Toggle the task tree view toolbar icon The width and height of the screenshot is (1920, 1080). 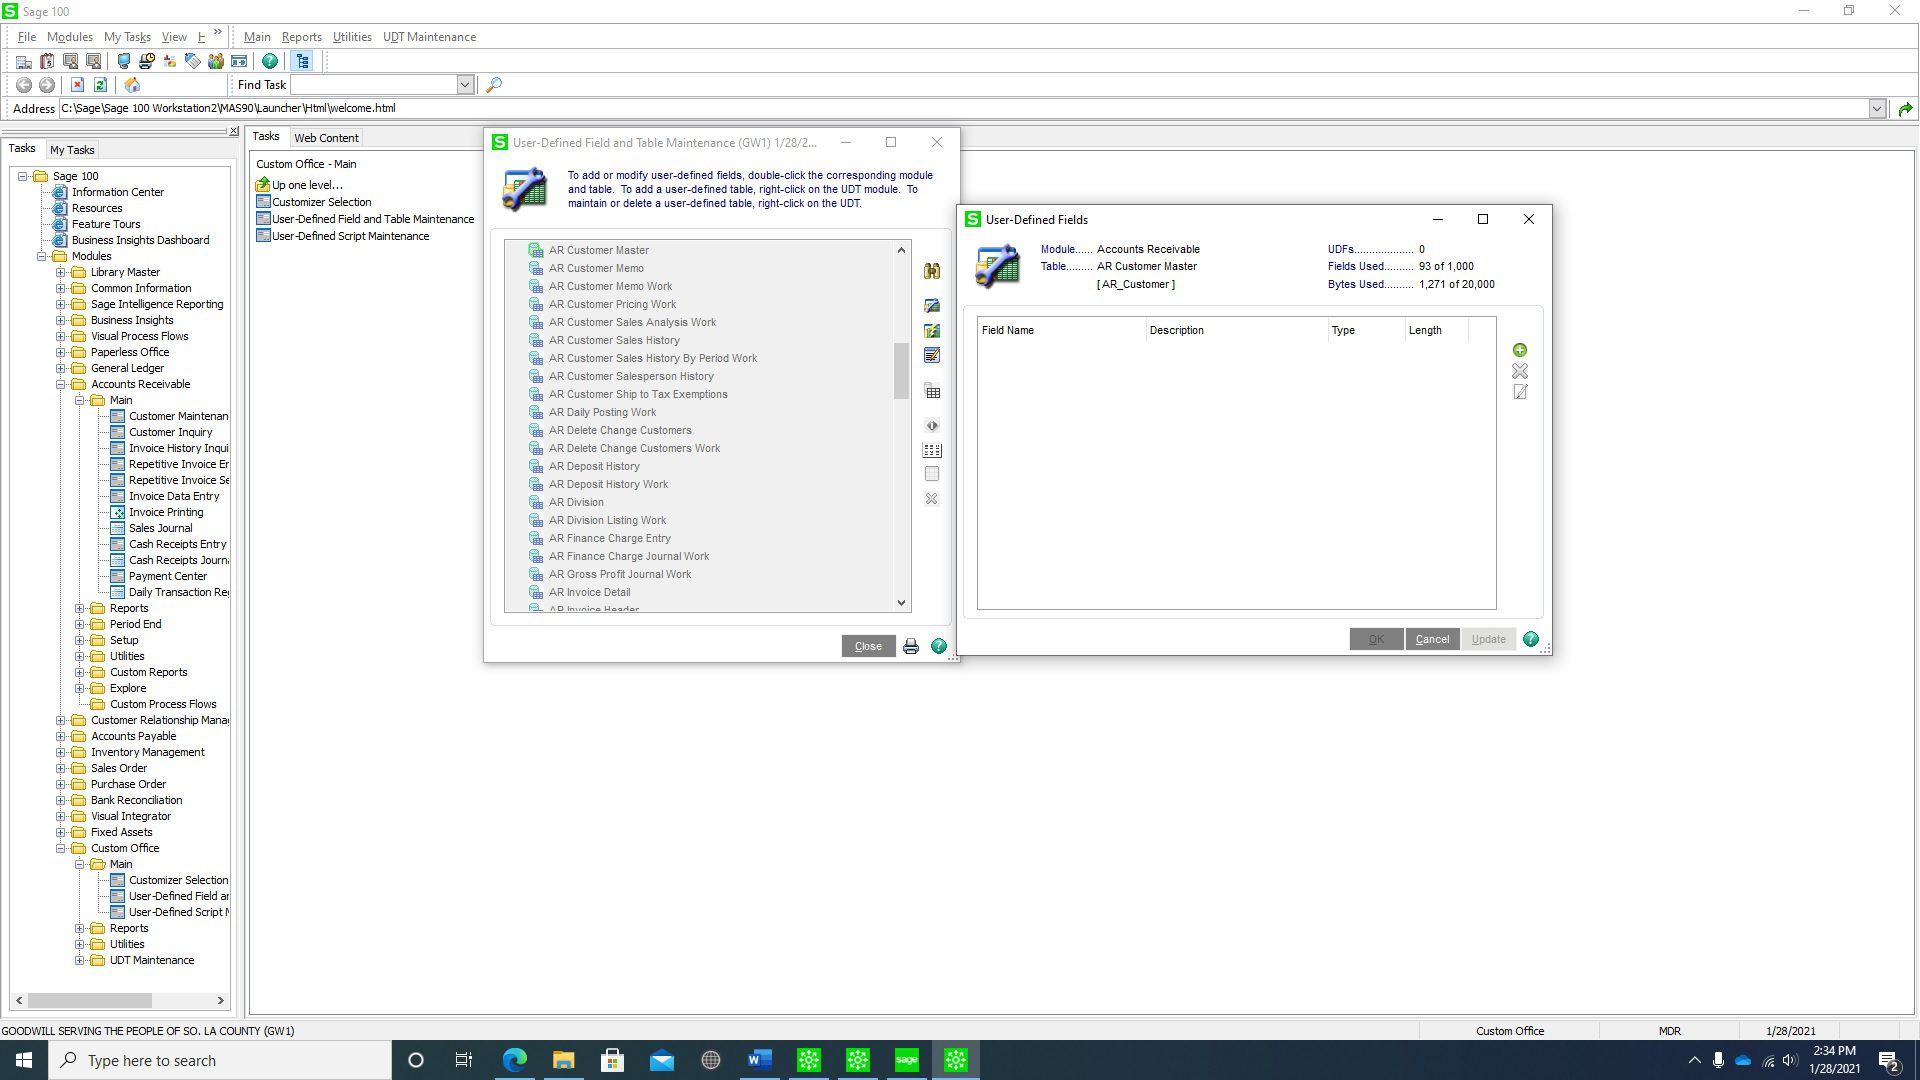click(302, 61)
